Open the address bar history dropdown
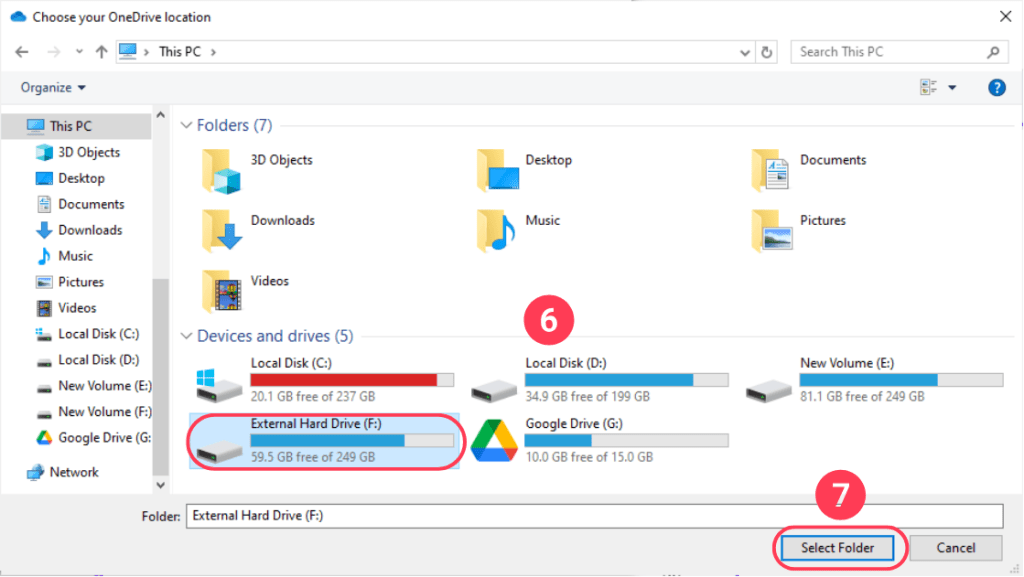 pos(744,51)
